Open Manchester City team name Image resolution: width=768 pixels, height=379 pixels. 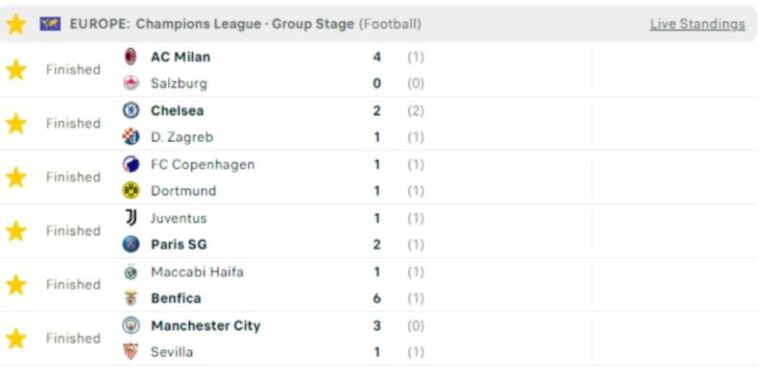coord(206,326)
